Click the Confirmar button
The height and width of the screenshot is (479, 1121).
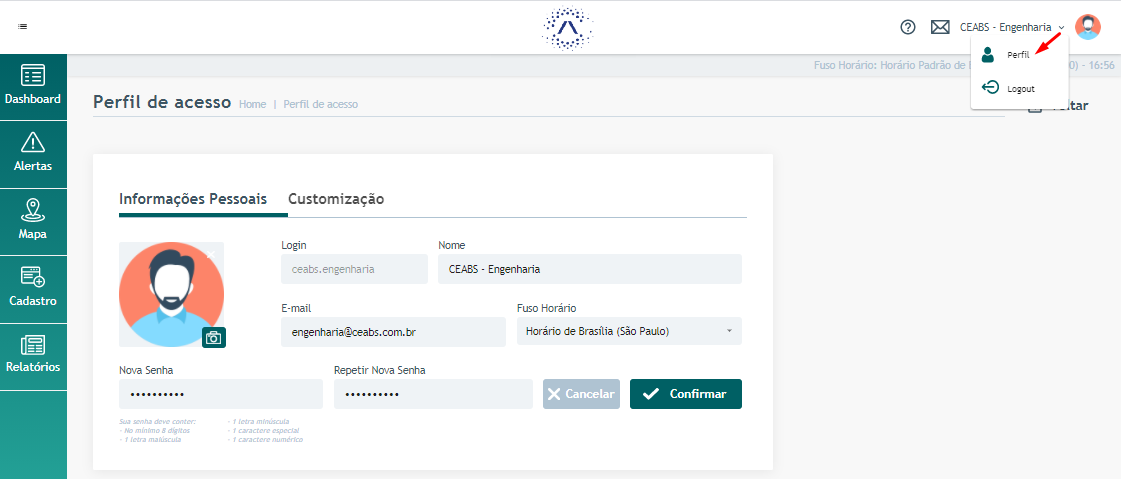tap(686, 394)
